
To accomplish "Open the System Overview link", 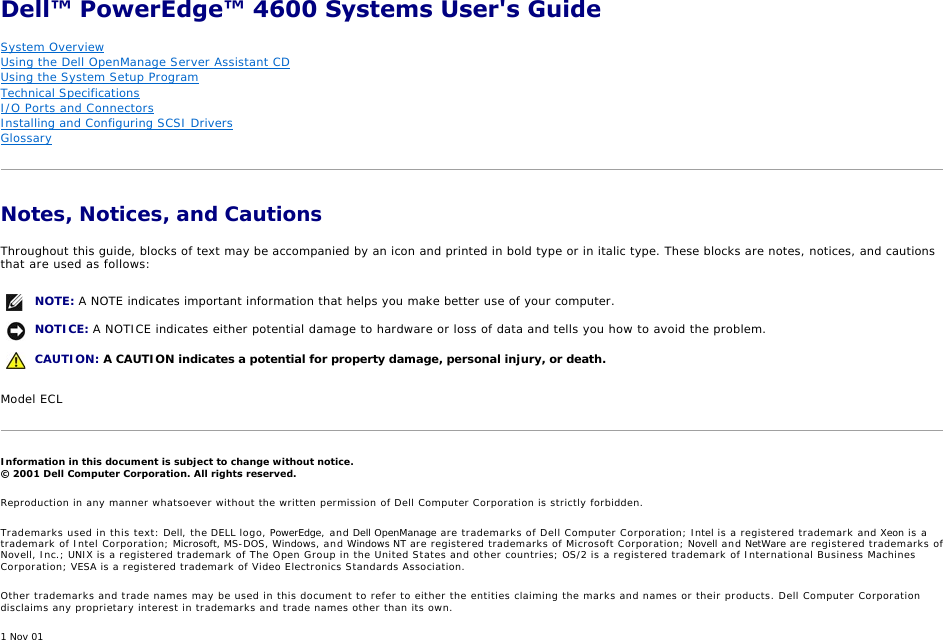I will (x=52, y=47).
